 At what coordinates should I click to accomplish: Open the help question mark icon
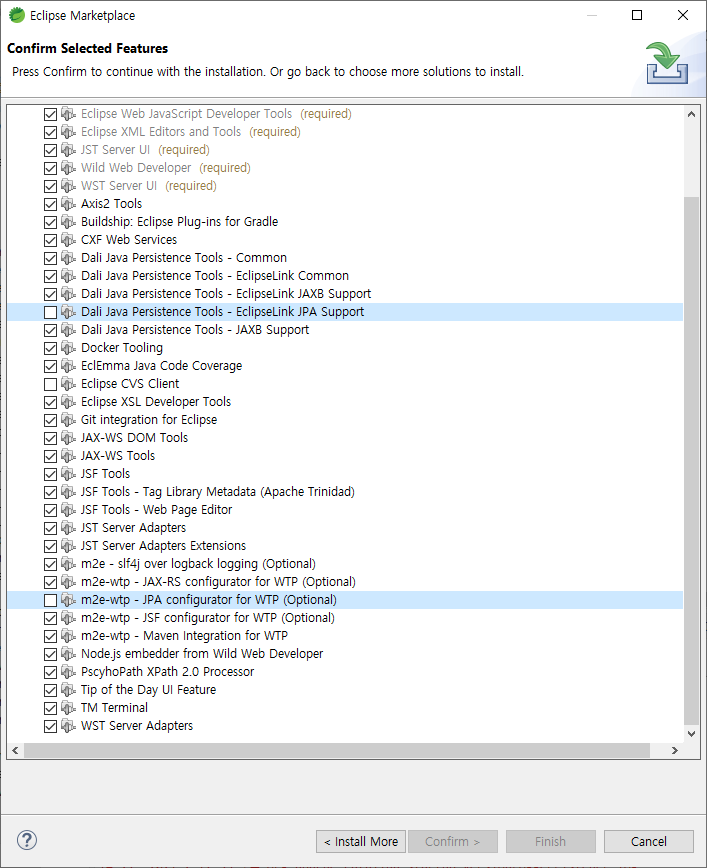pos(27,840)
